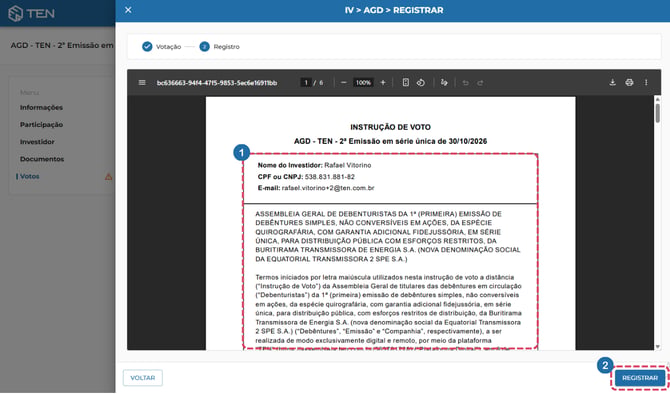
Task: Zoom in the PDF with the plus icon
Action: click(x=383, y=82)
